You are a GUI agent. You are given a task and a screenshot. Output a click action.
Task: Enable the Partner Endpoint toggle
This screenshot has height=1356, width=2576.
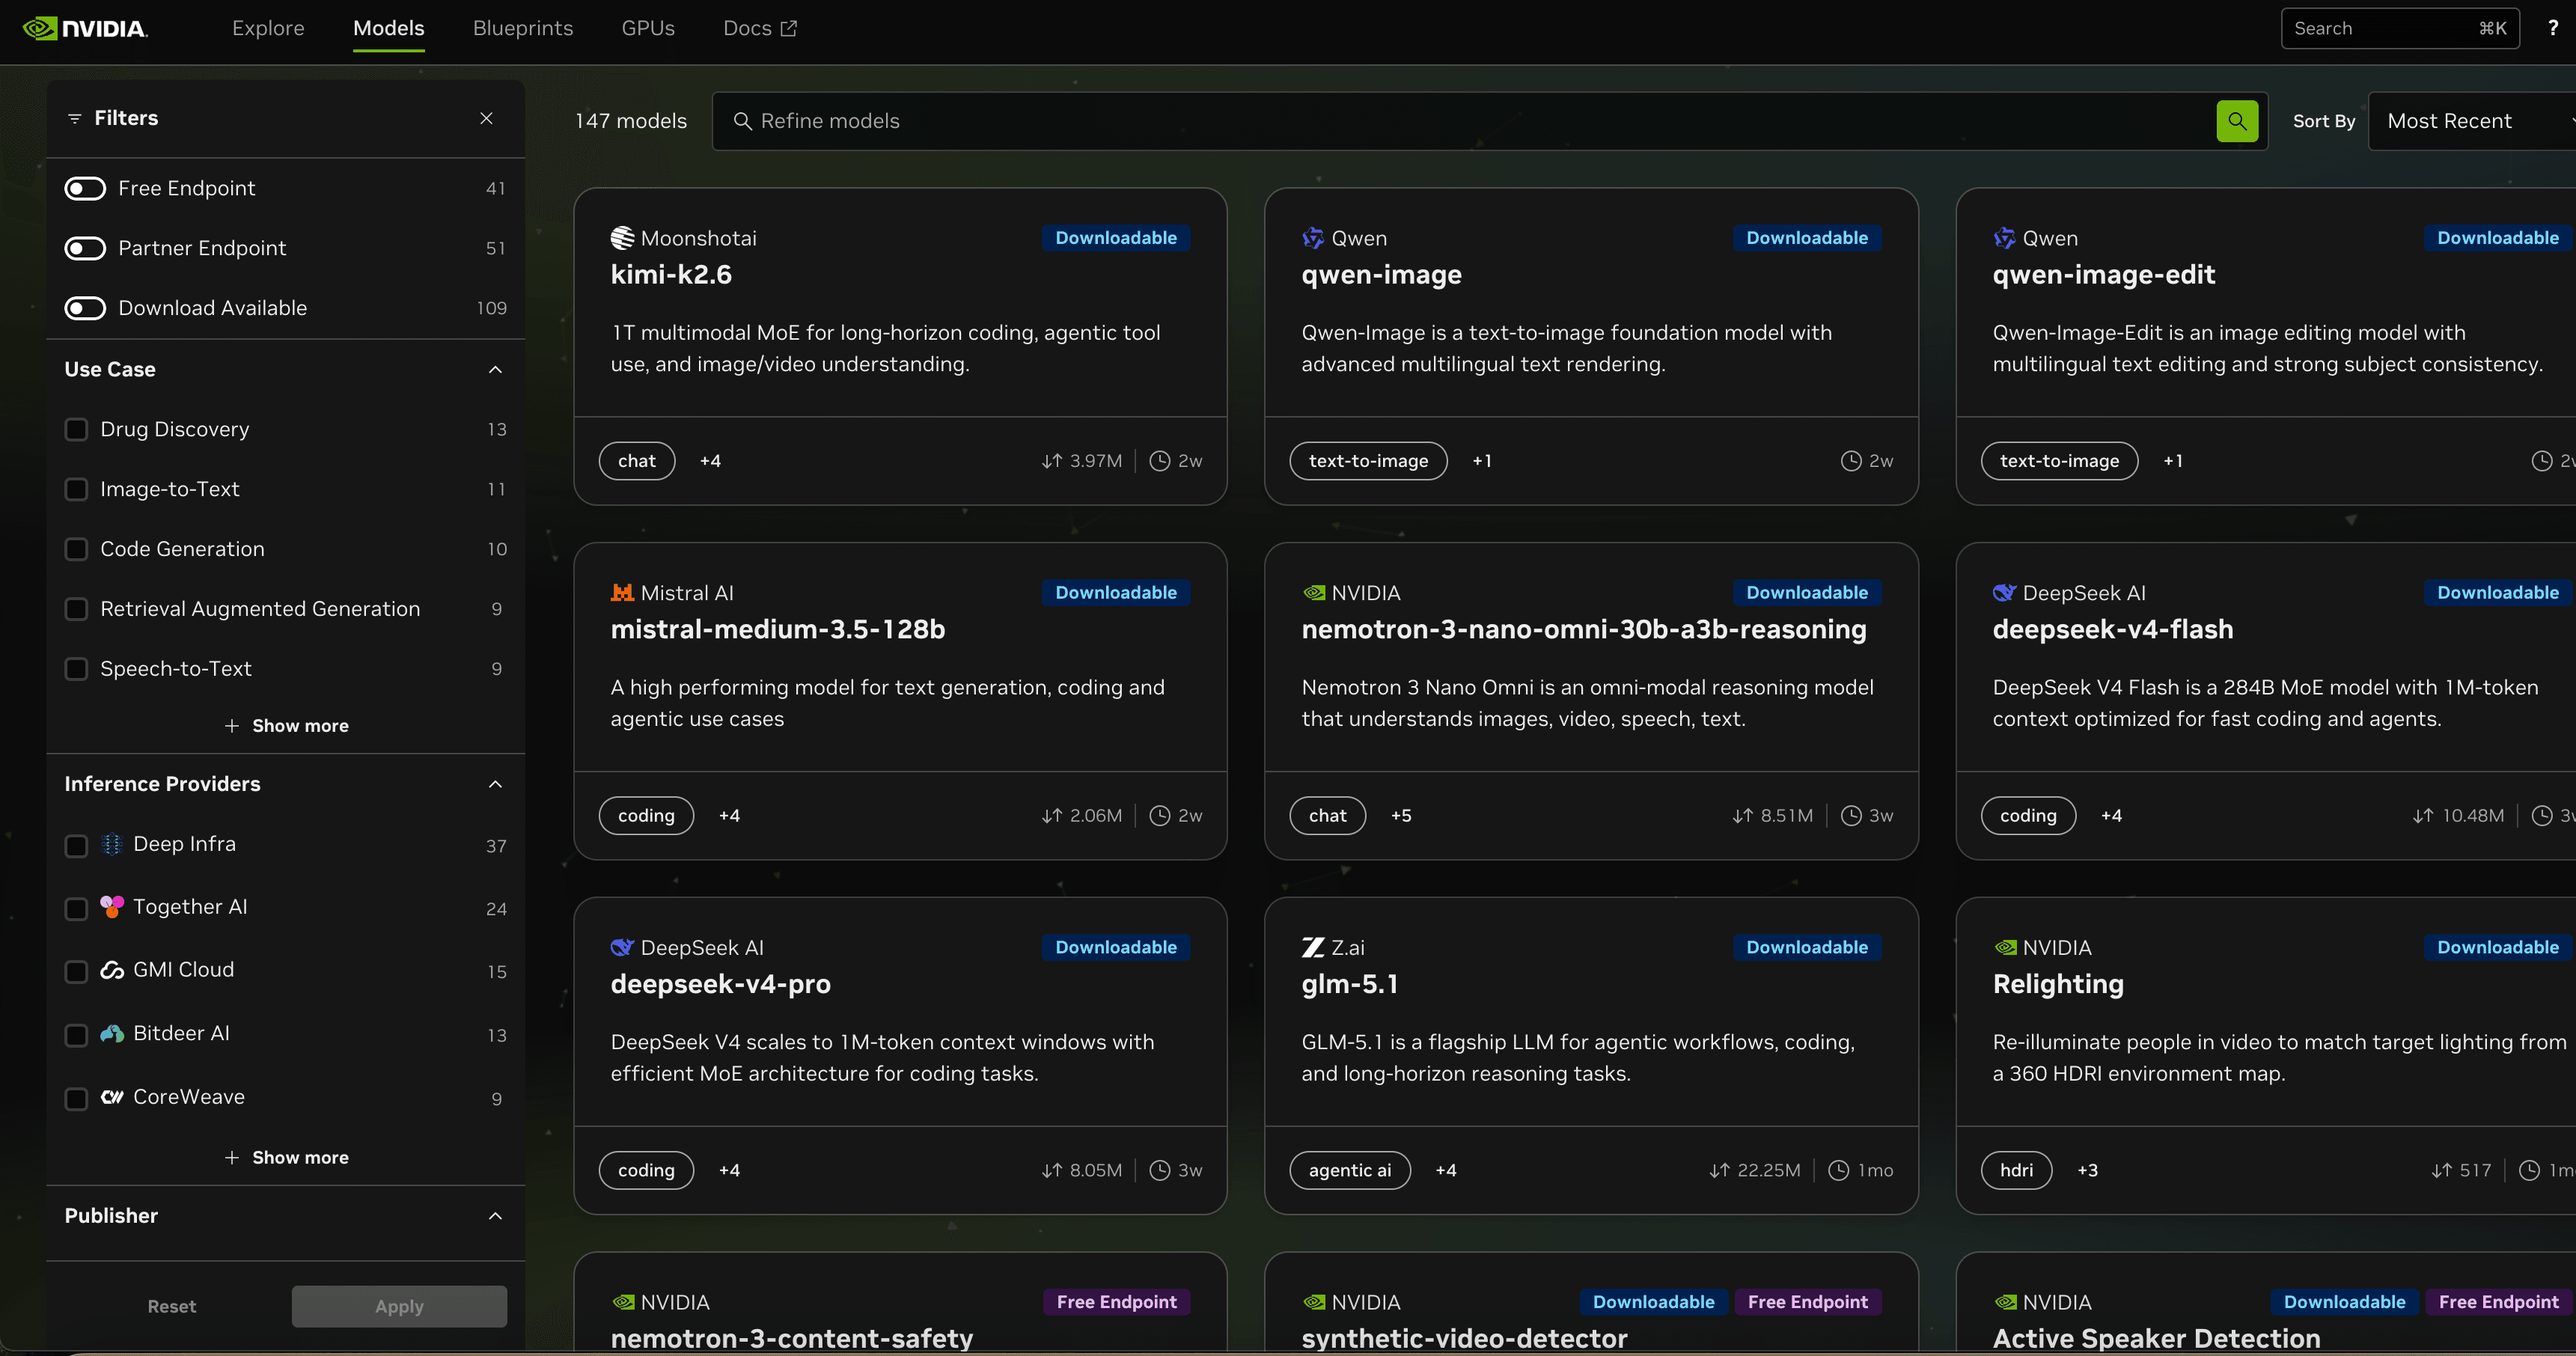point(85,248)
